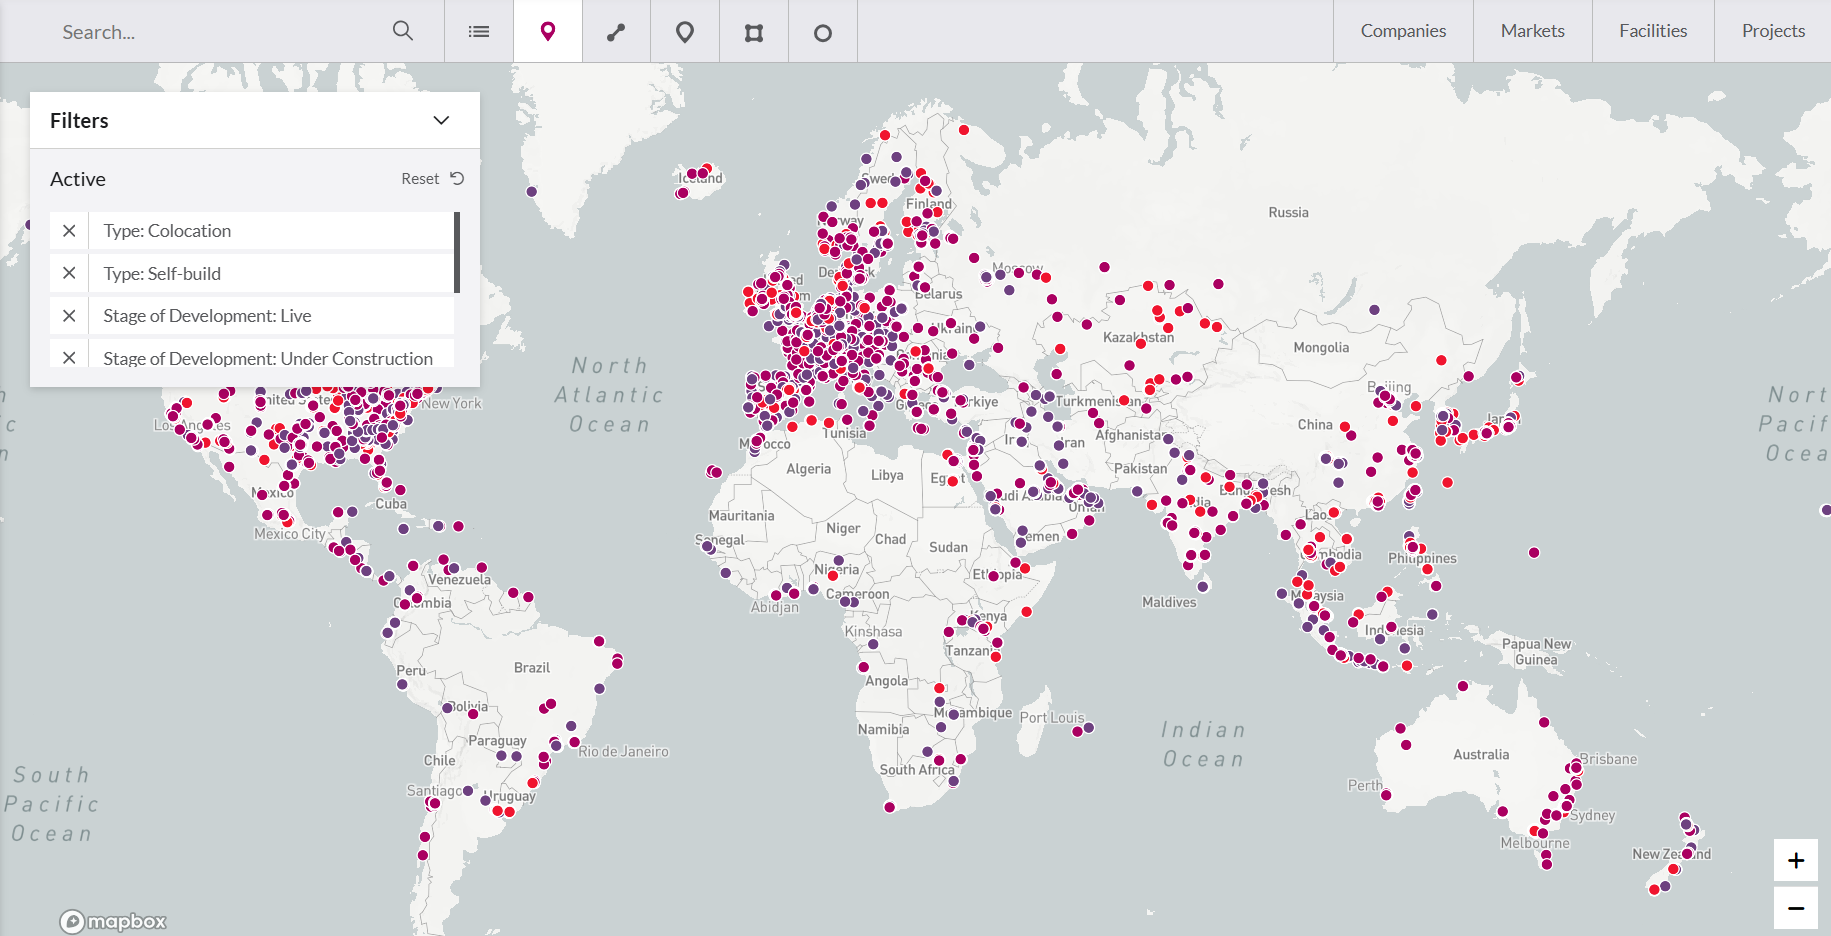The image size is (1831, 936).
Task: Select the line drawing tool icon
Action: [616, 32]
